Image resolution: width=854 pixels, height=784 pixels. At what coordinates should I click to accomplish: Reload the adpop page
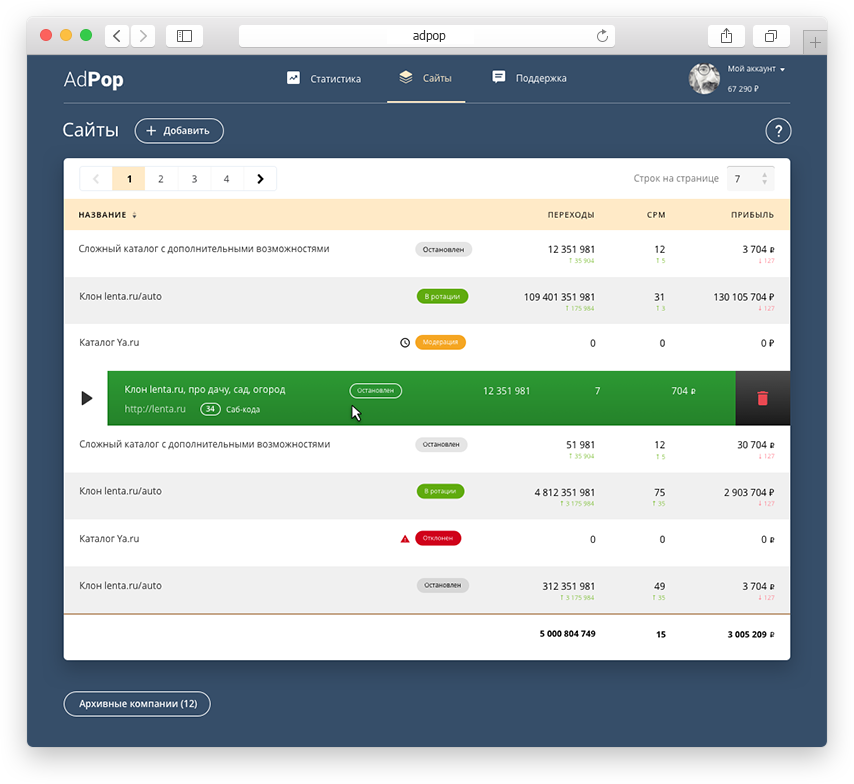point(602,36)
